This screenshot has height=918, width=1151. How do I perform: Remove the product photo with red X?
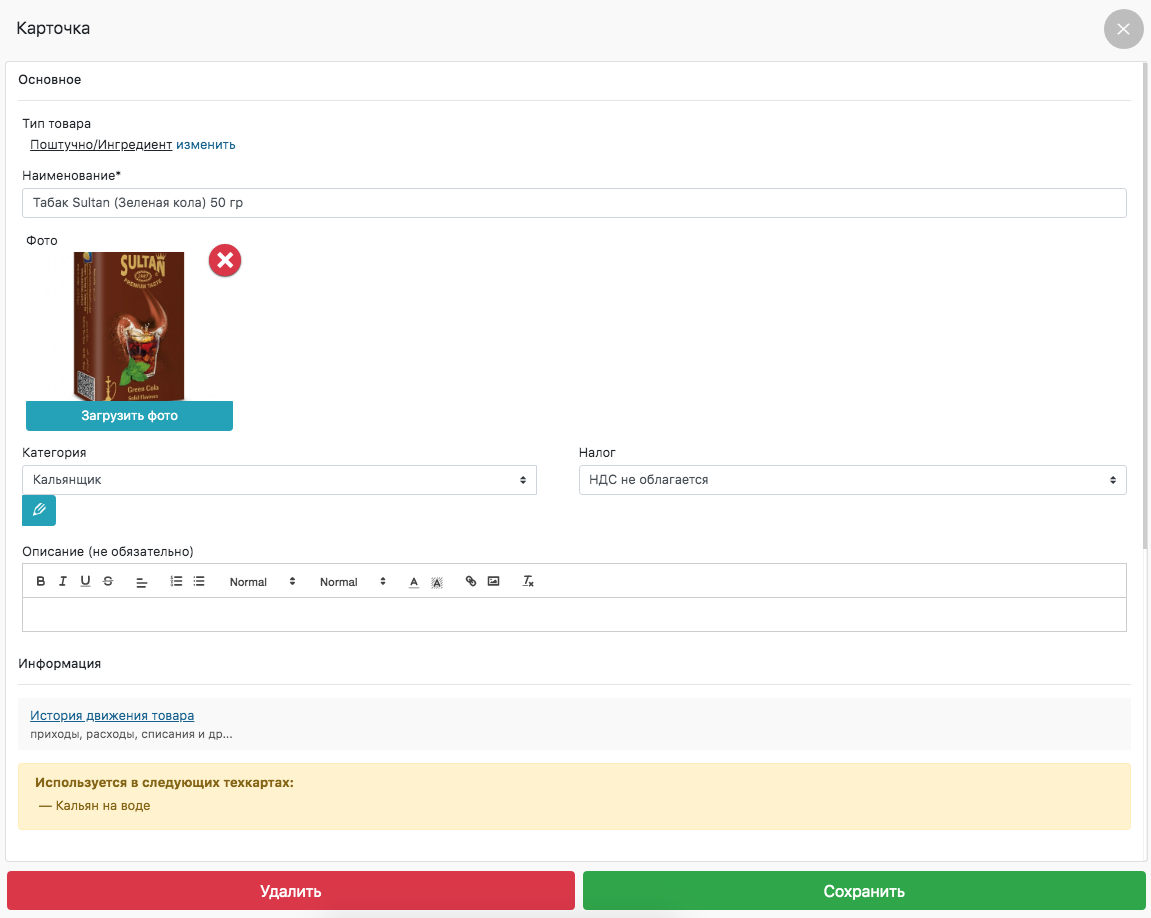[x=225, y=261]
